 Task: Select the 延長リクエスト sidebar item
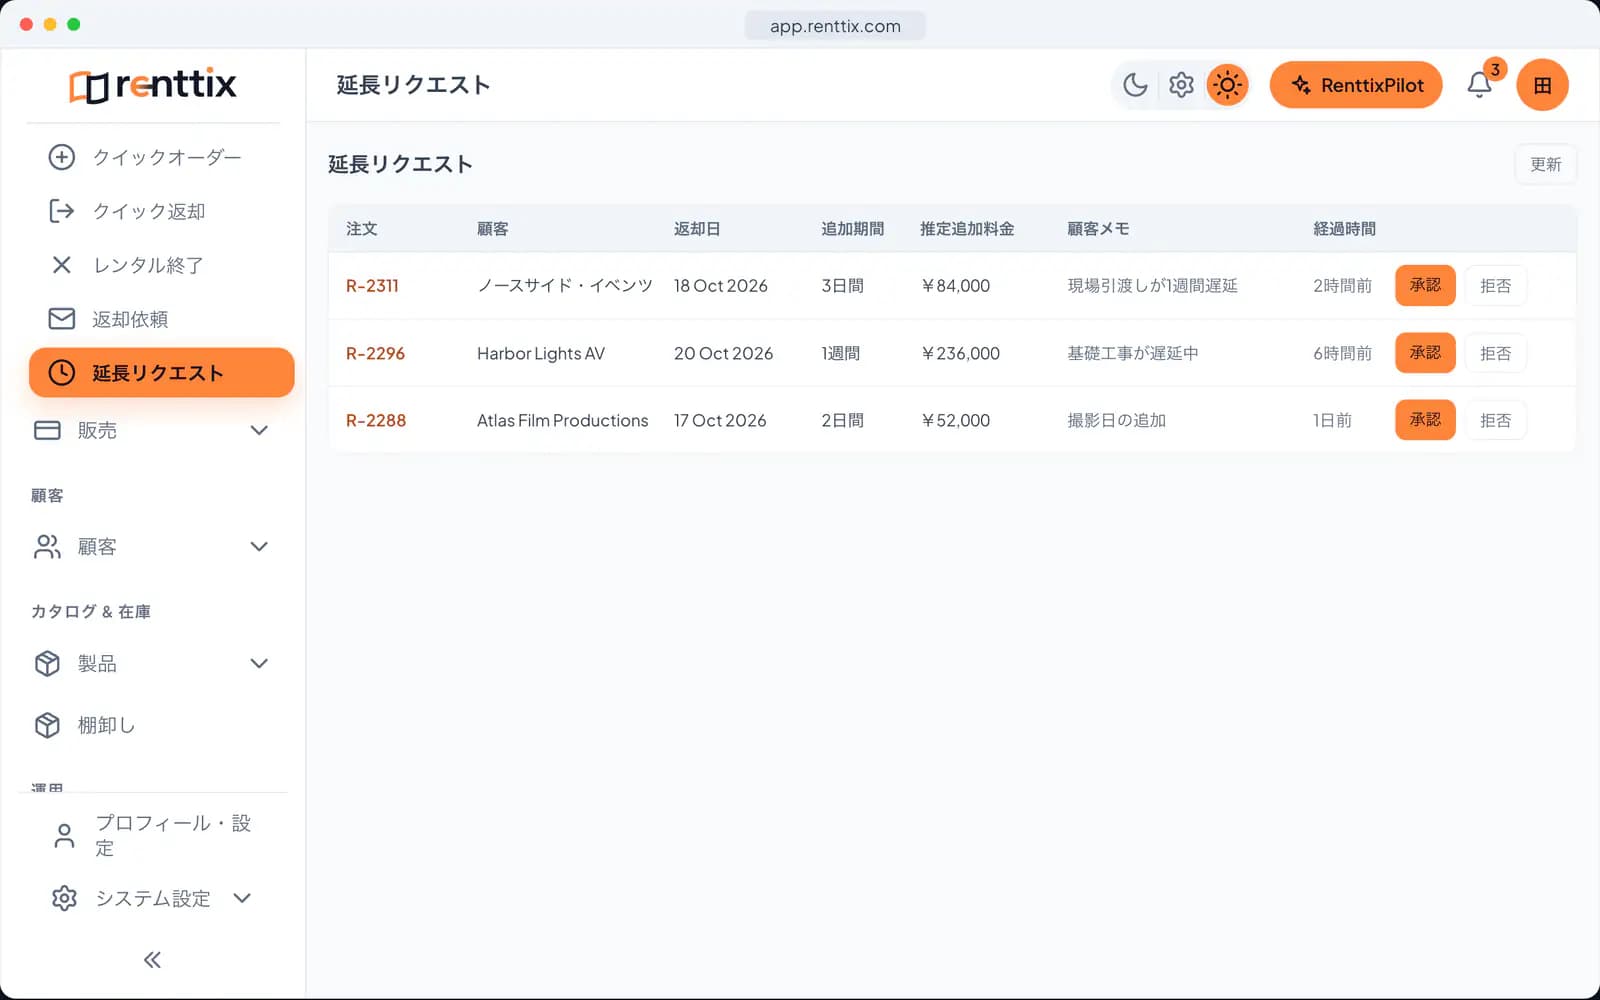161,373
